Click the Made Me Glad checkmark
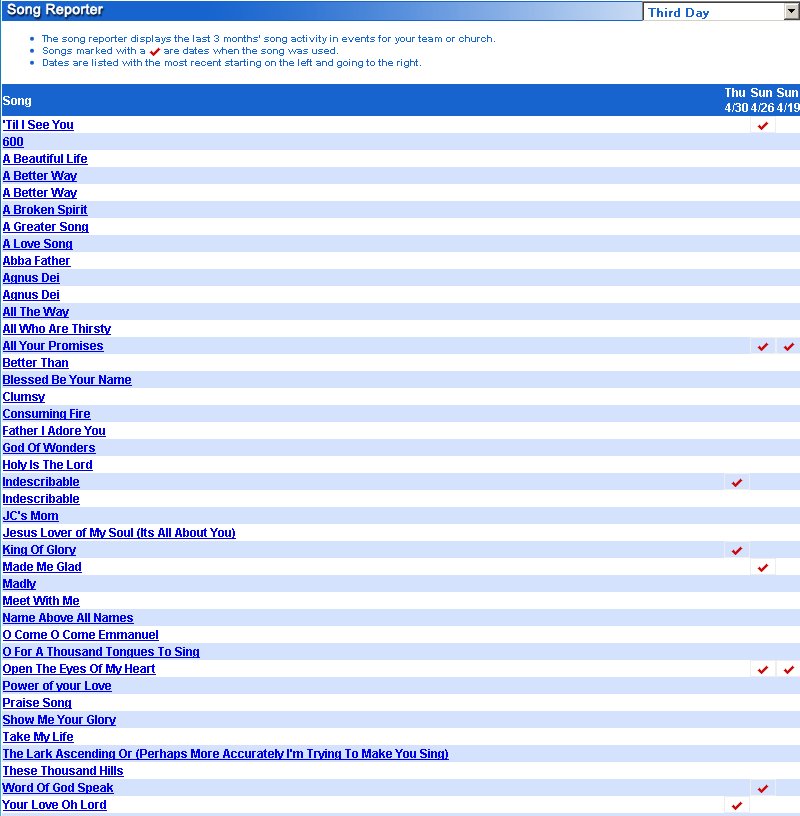800x816 pixels. 763,568
